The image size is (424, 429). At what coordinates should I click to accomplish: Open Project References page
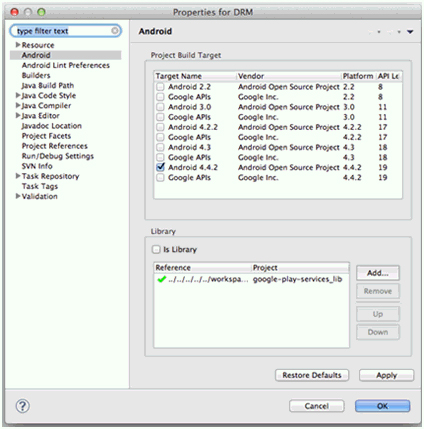tap(55, 146)
